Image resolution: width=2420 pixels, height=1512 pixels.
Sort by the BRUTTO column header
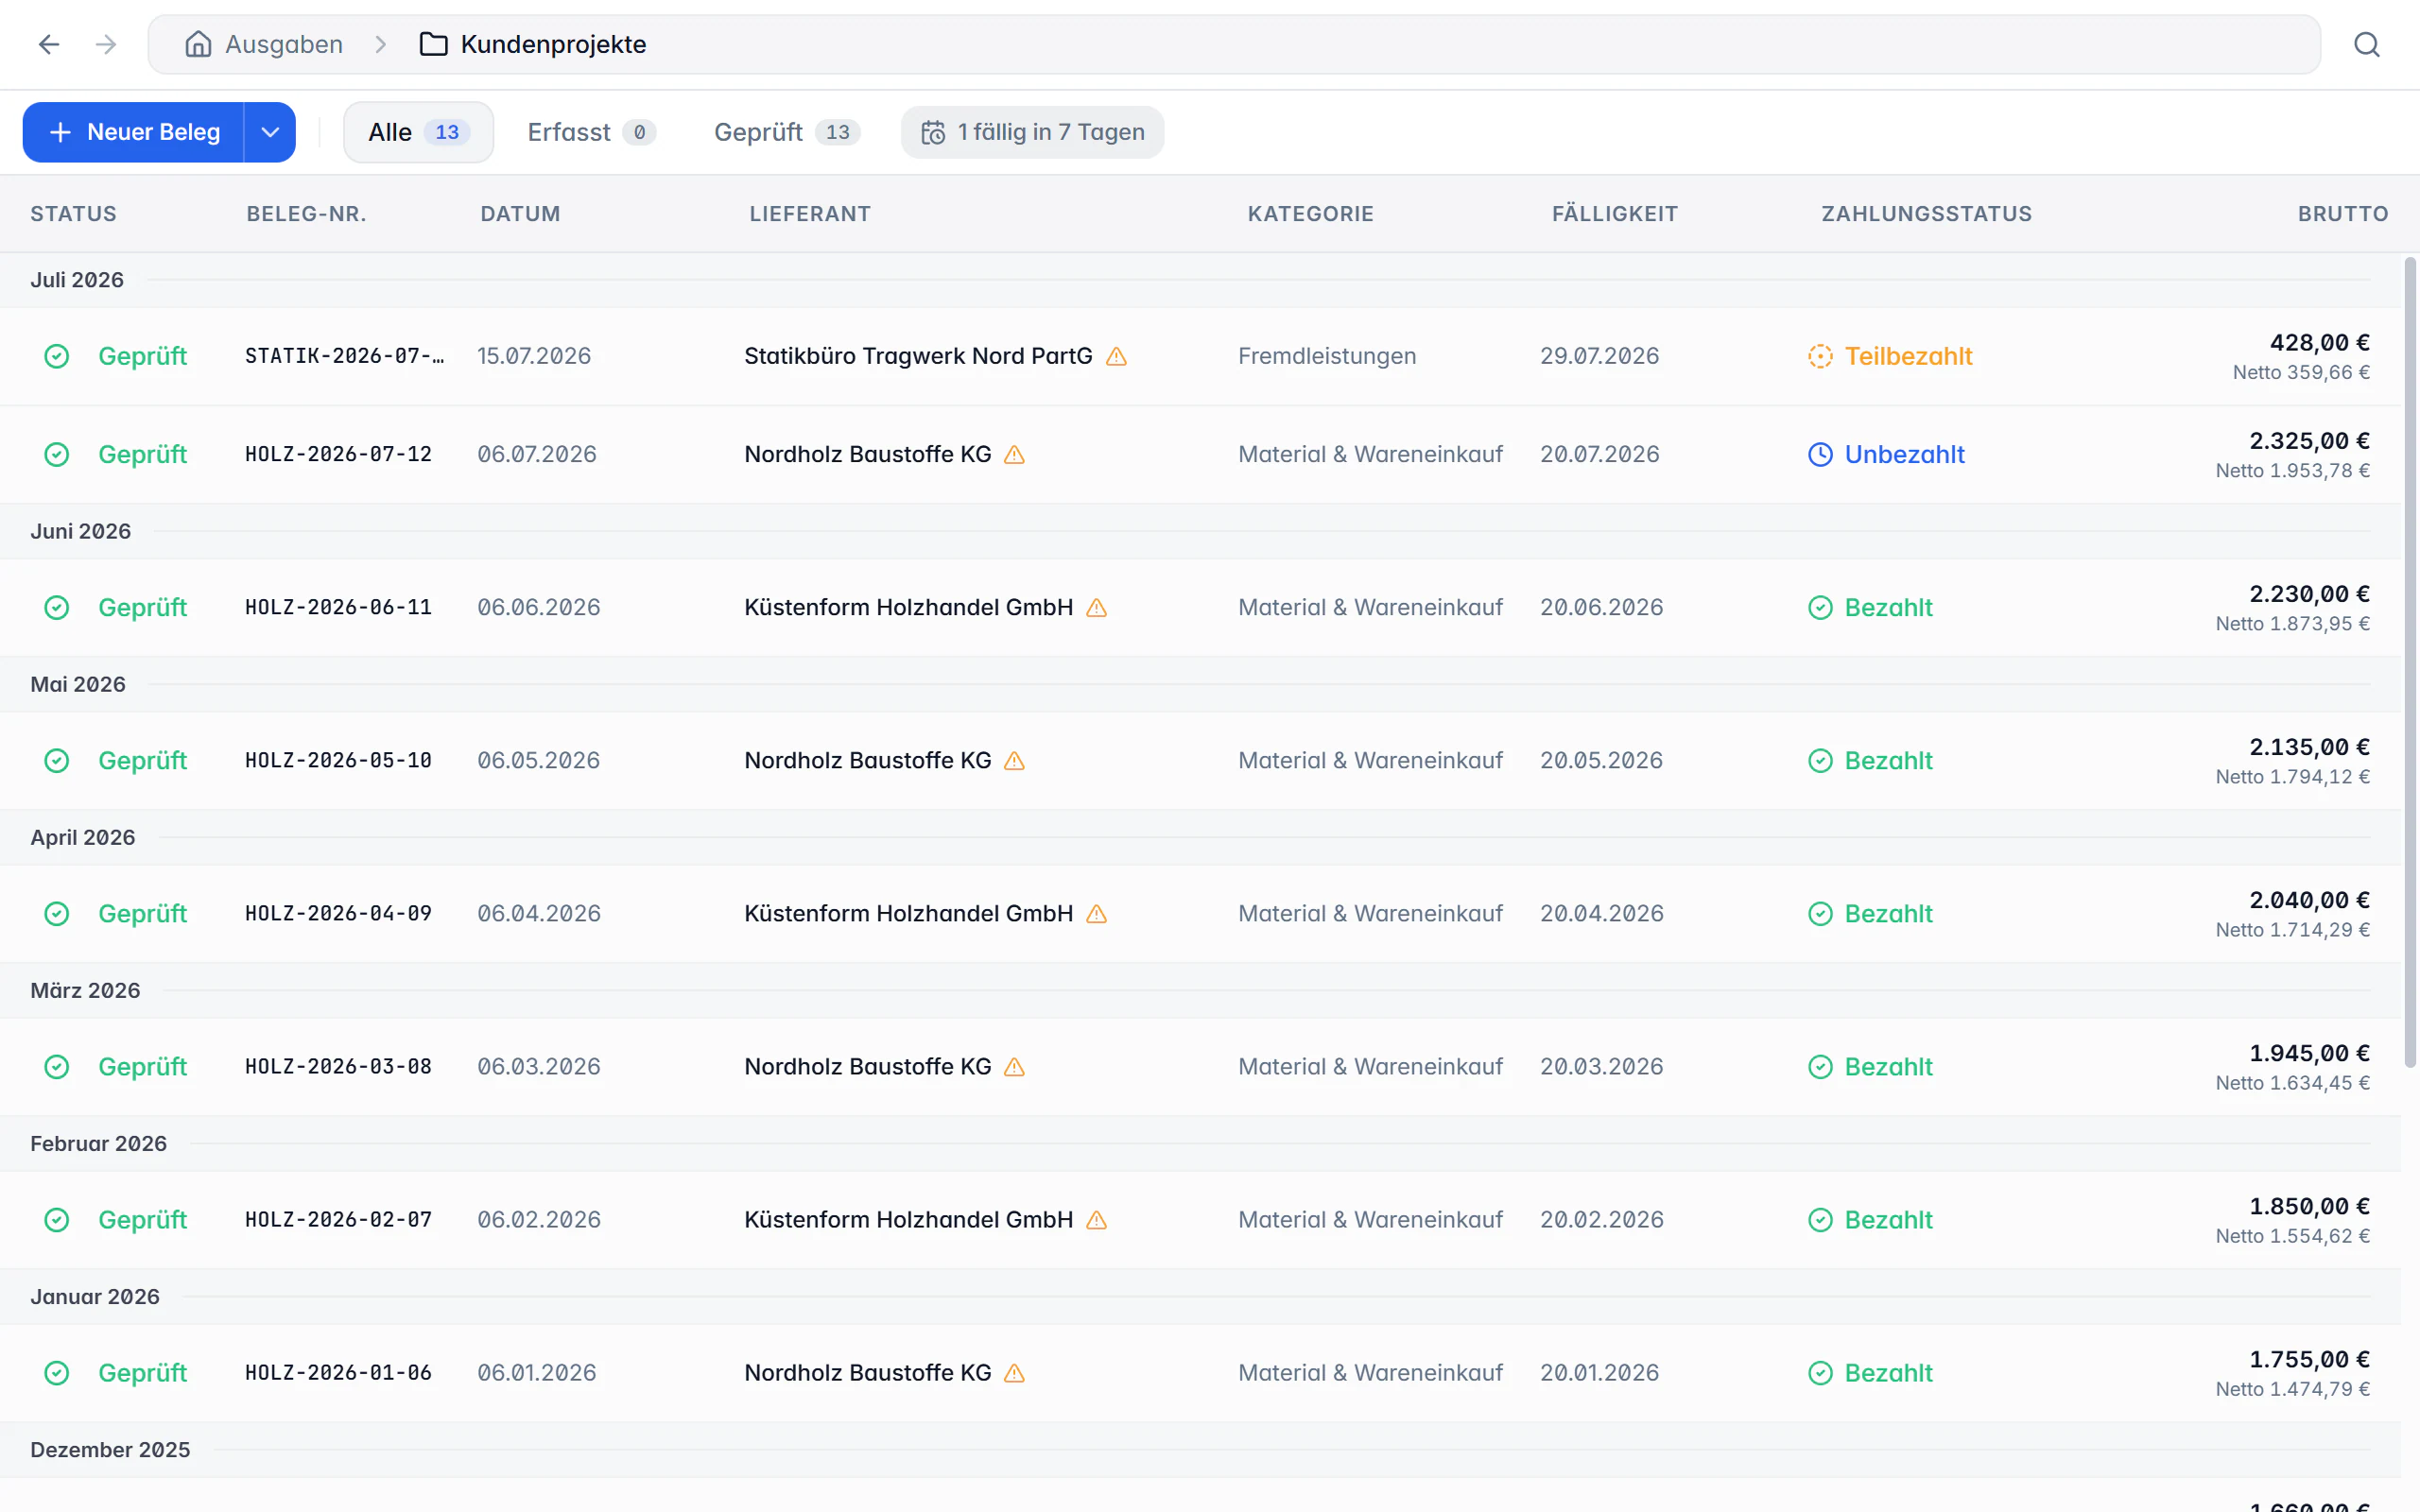tap(2342, 214)
